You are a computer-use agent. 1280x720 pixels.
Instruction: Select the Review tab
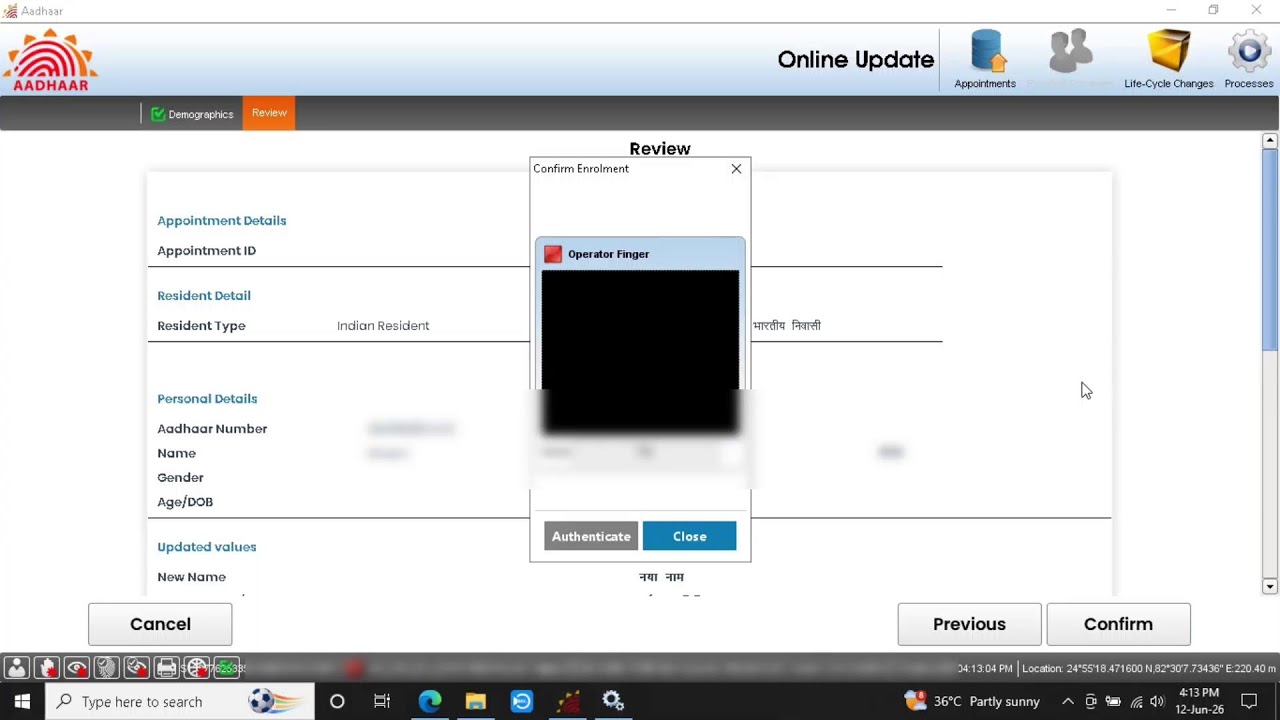269,113
